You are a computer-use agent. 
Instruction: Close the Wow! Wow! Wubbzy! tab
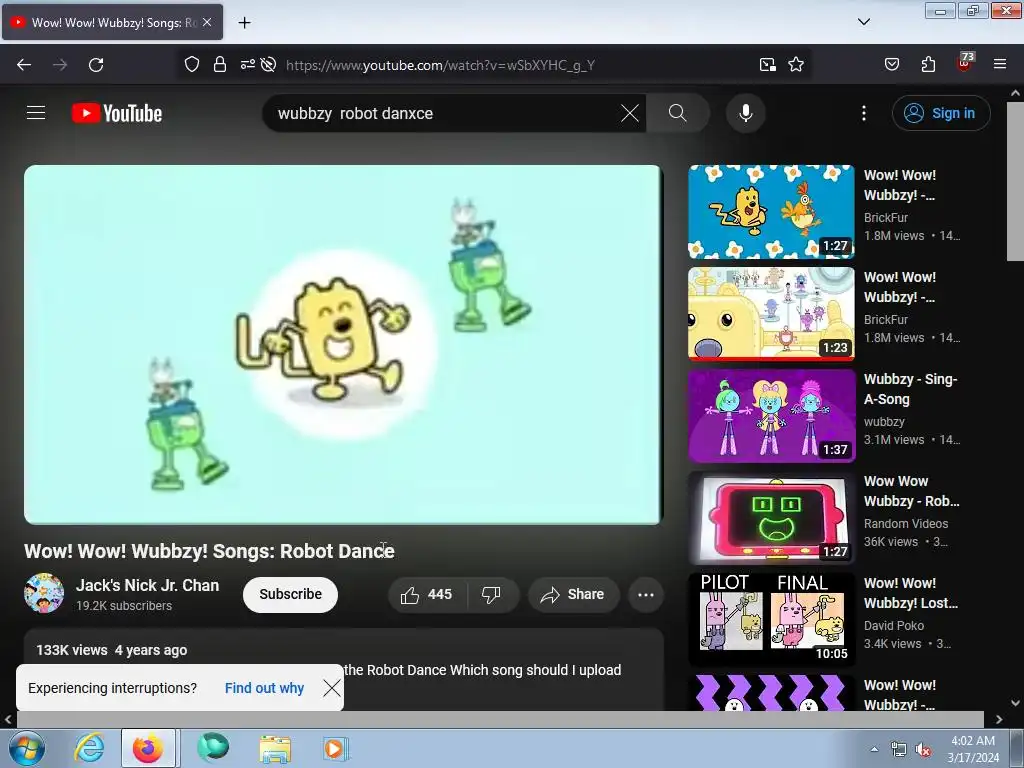pos(207,22)
